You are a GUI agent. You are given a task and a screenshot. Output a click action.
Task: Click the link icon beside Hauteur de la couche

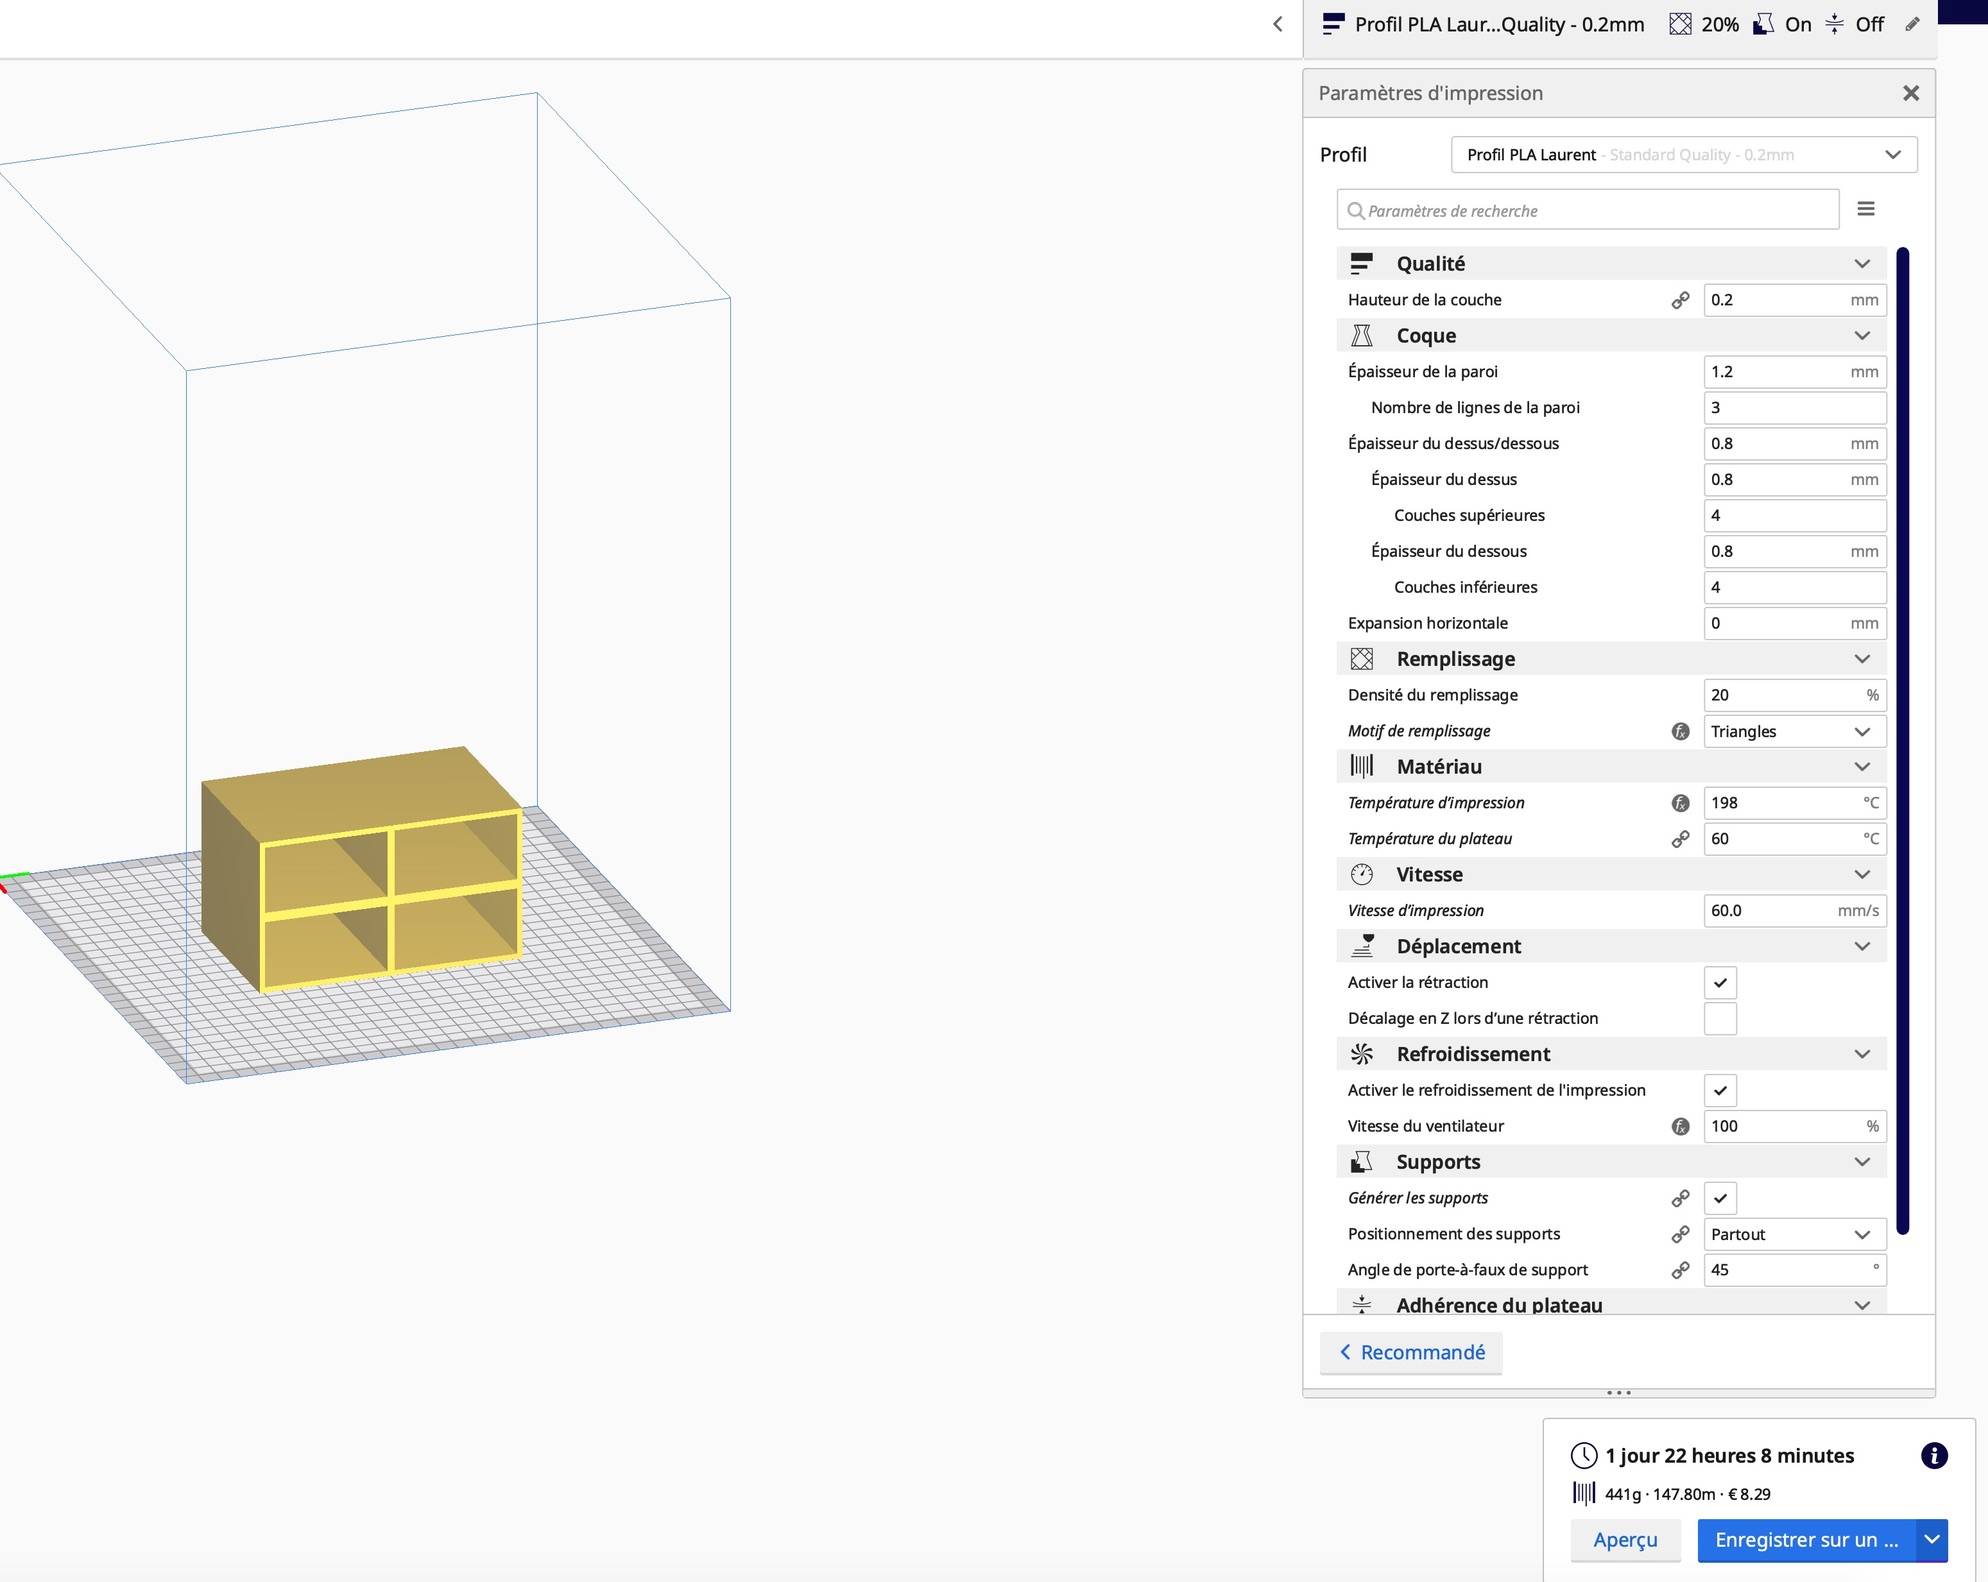coord(1680,300)
